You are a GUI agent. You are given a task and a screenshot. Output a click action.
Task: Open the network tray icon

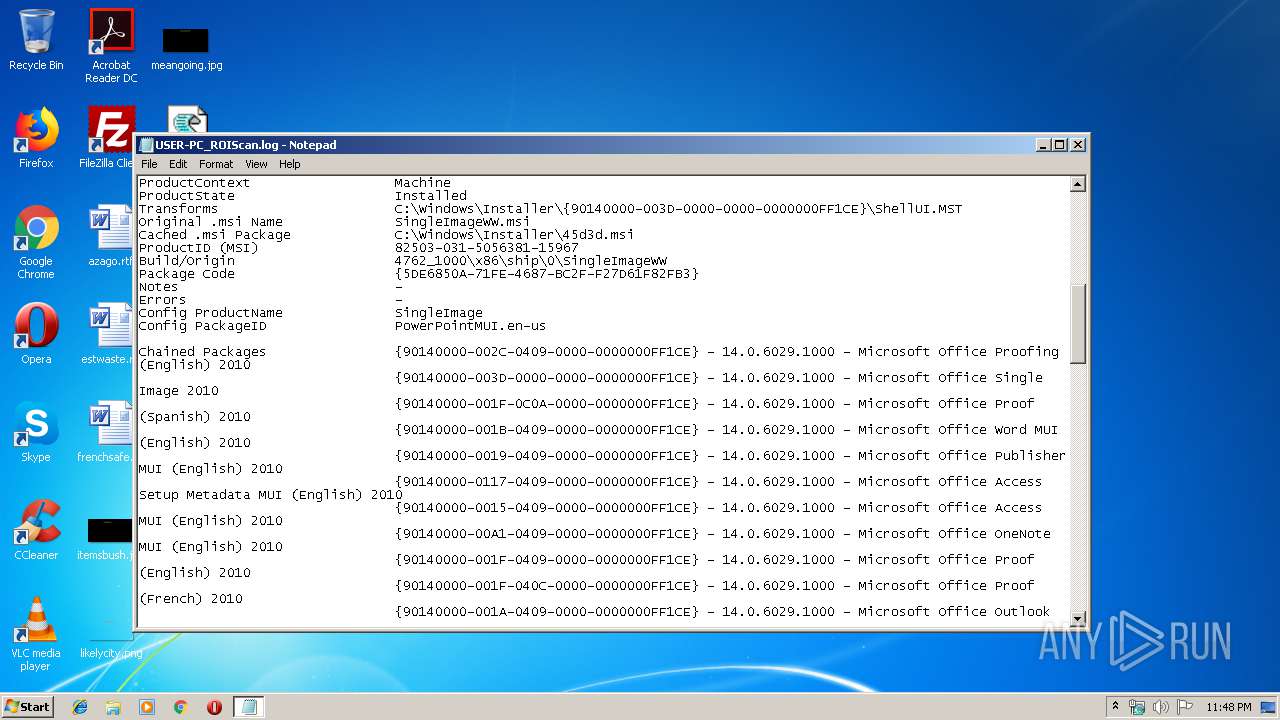(1137, 707)
